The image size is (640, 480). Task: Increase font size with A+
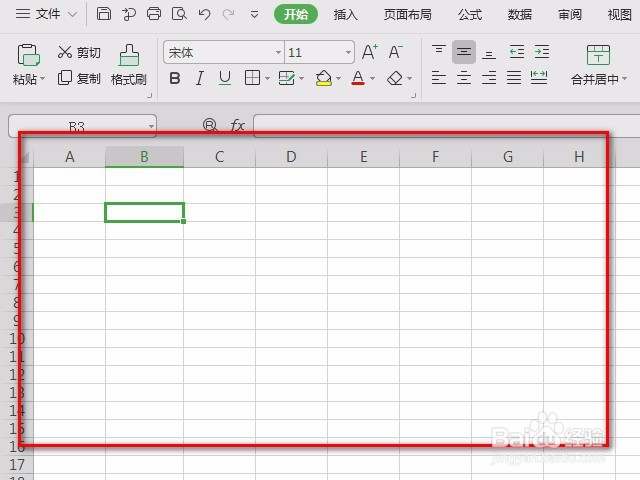pos(370,52)
